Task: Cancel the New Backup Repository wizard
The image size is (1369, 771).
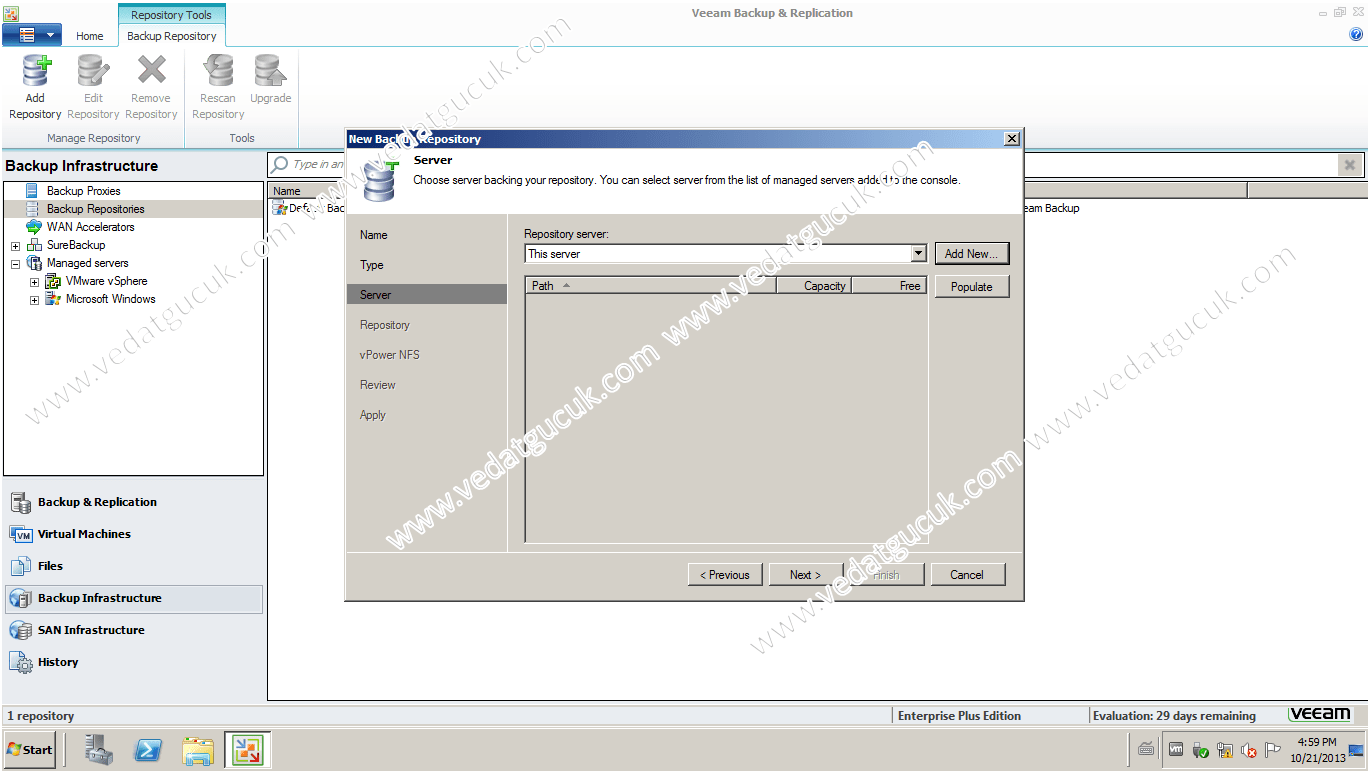Action: click(967, 575)
